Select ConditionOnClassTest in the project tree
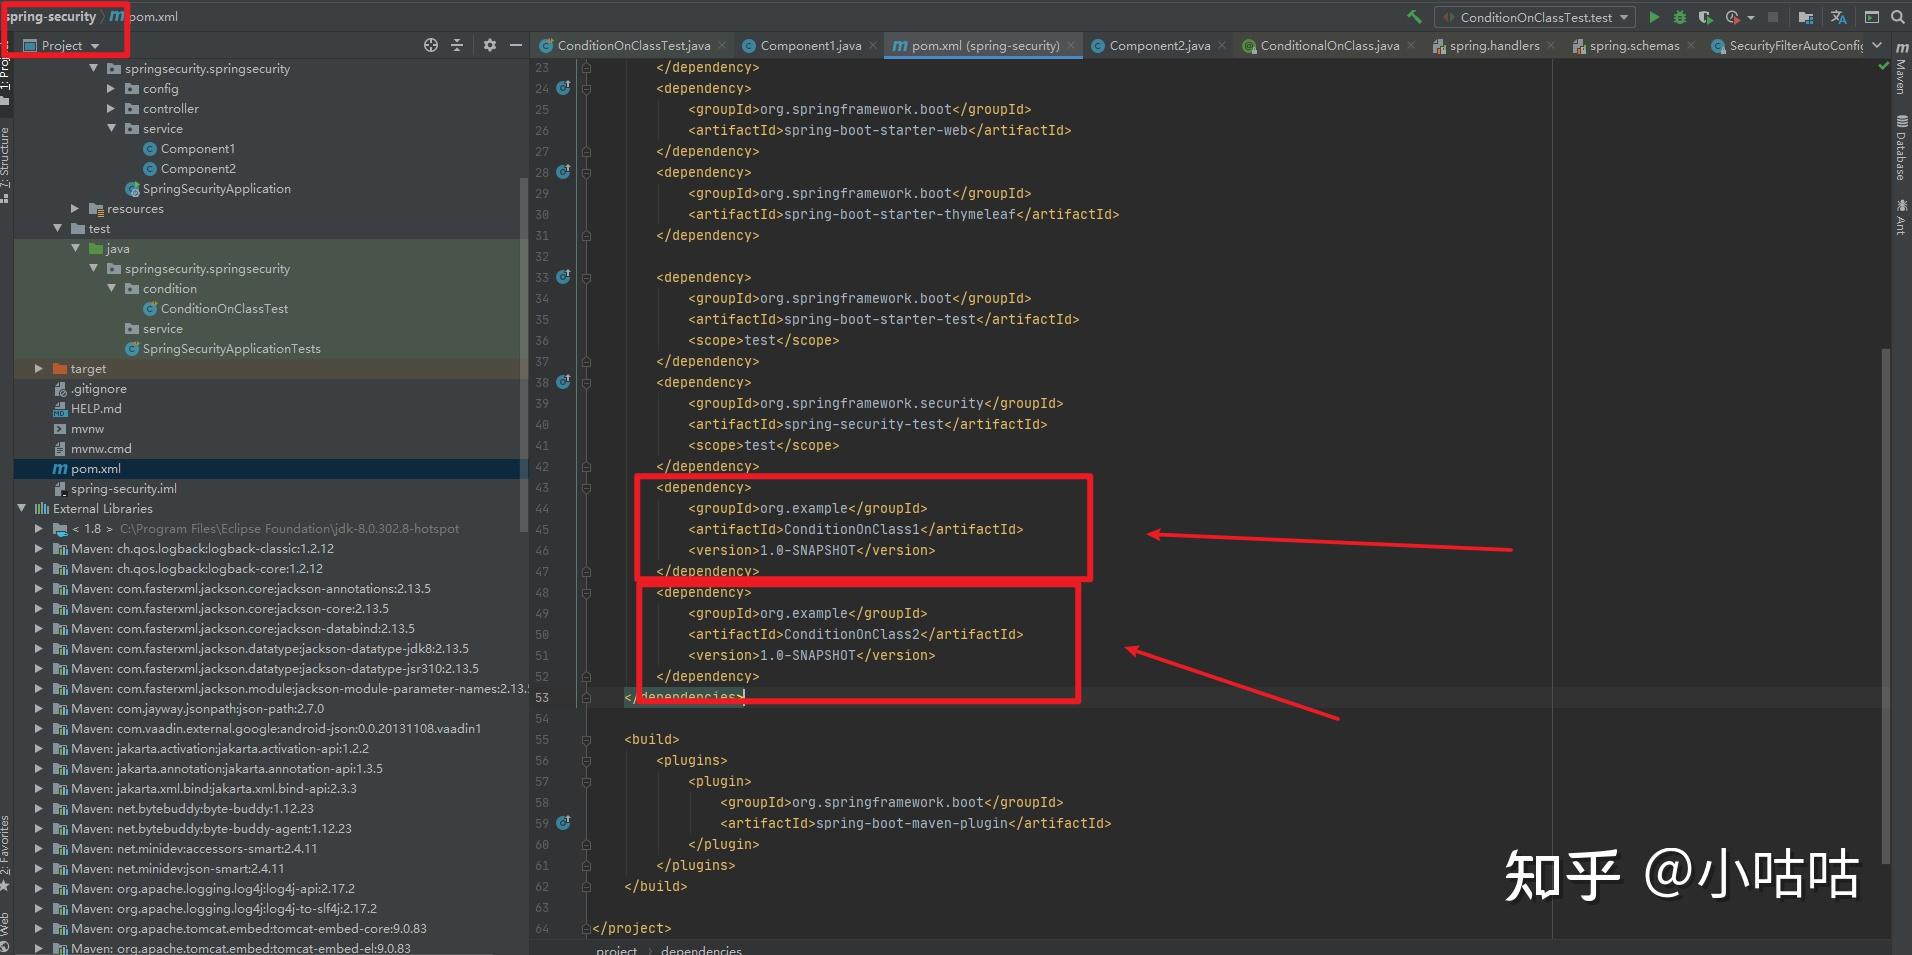This screenshot has height=955, width=1912. [224, 309]
